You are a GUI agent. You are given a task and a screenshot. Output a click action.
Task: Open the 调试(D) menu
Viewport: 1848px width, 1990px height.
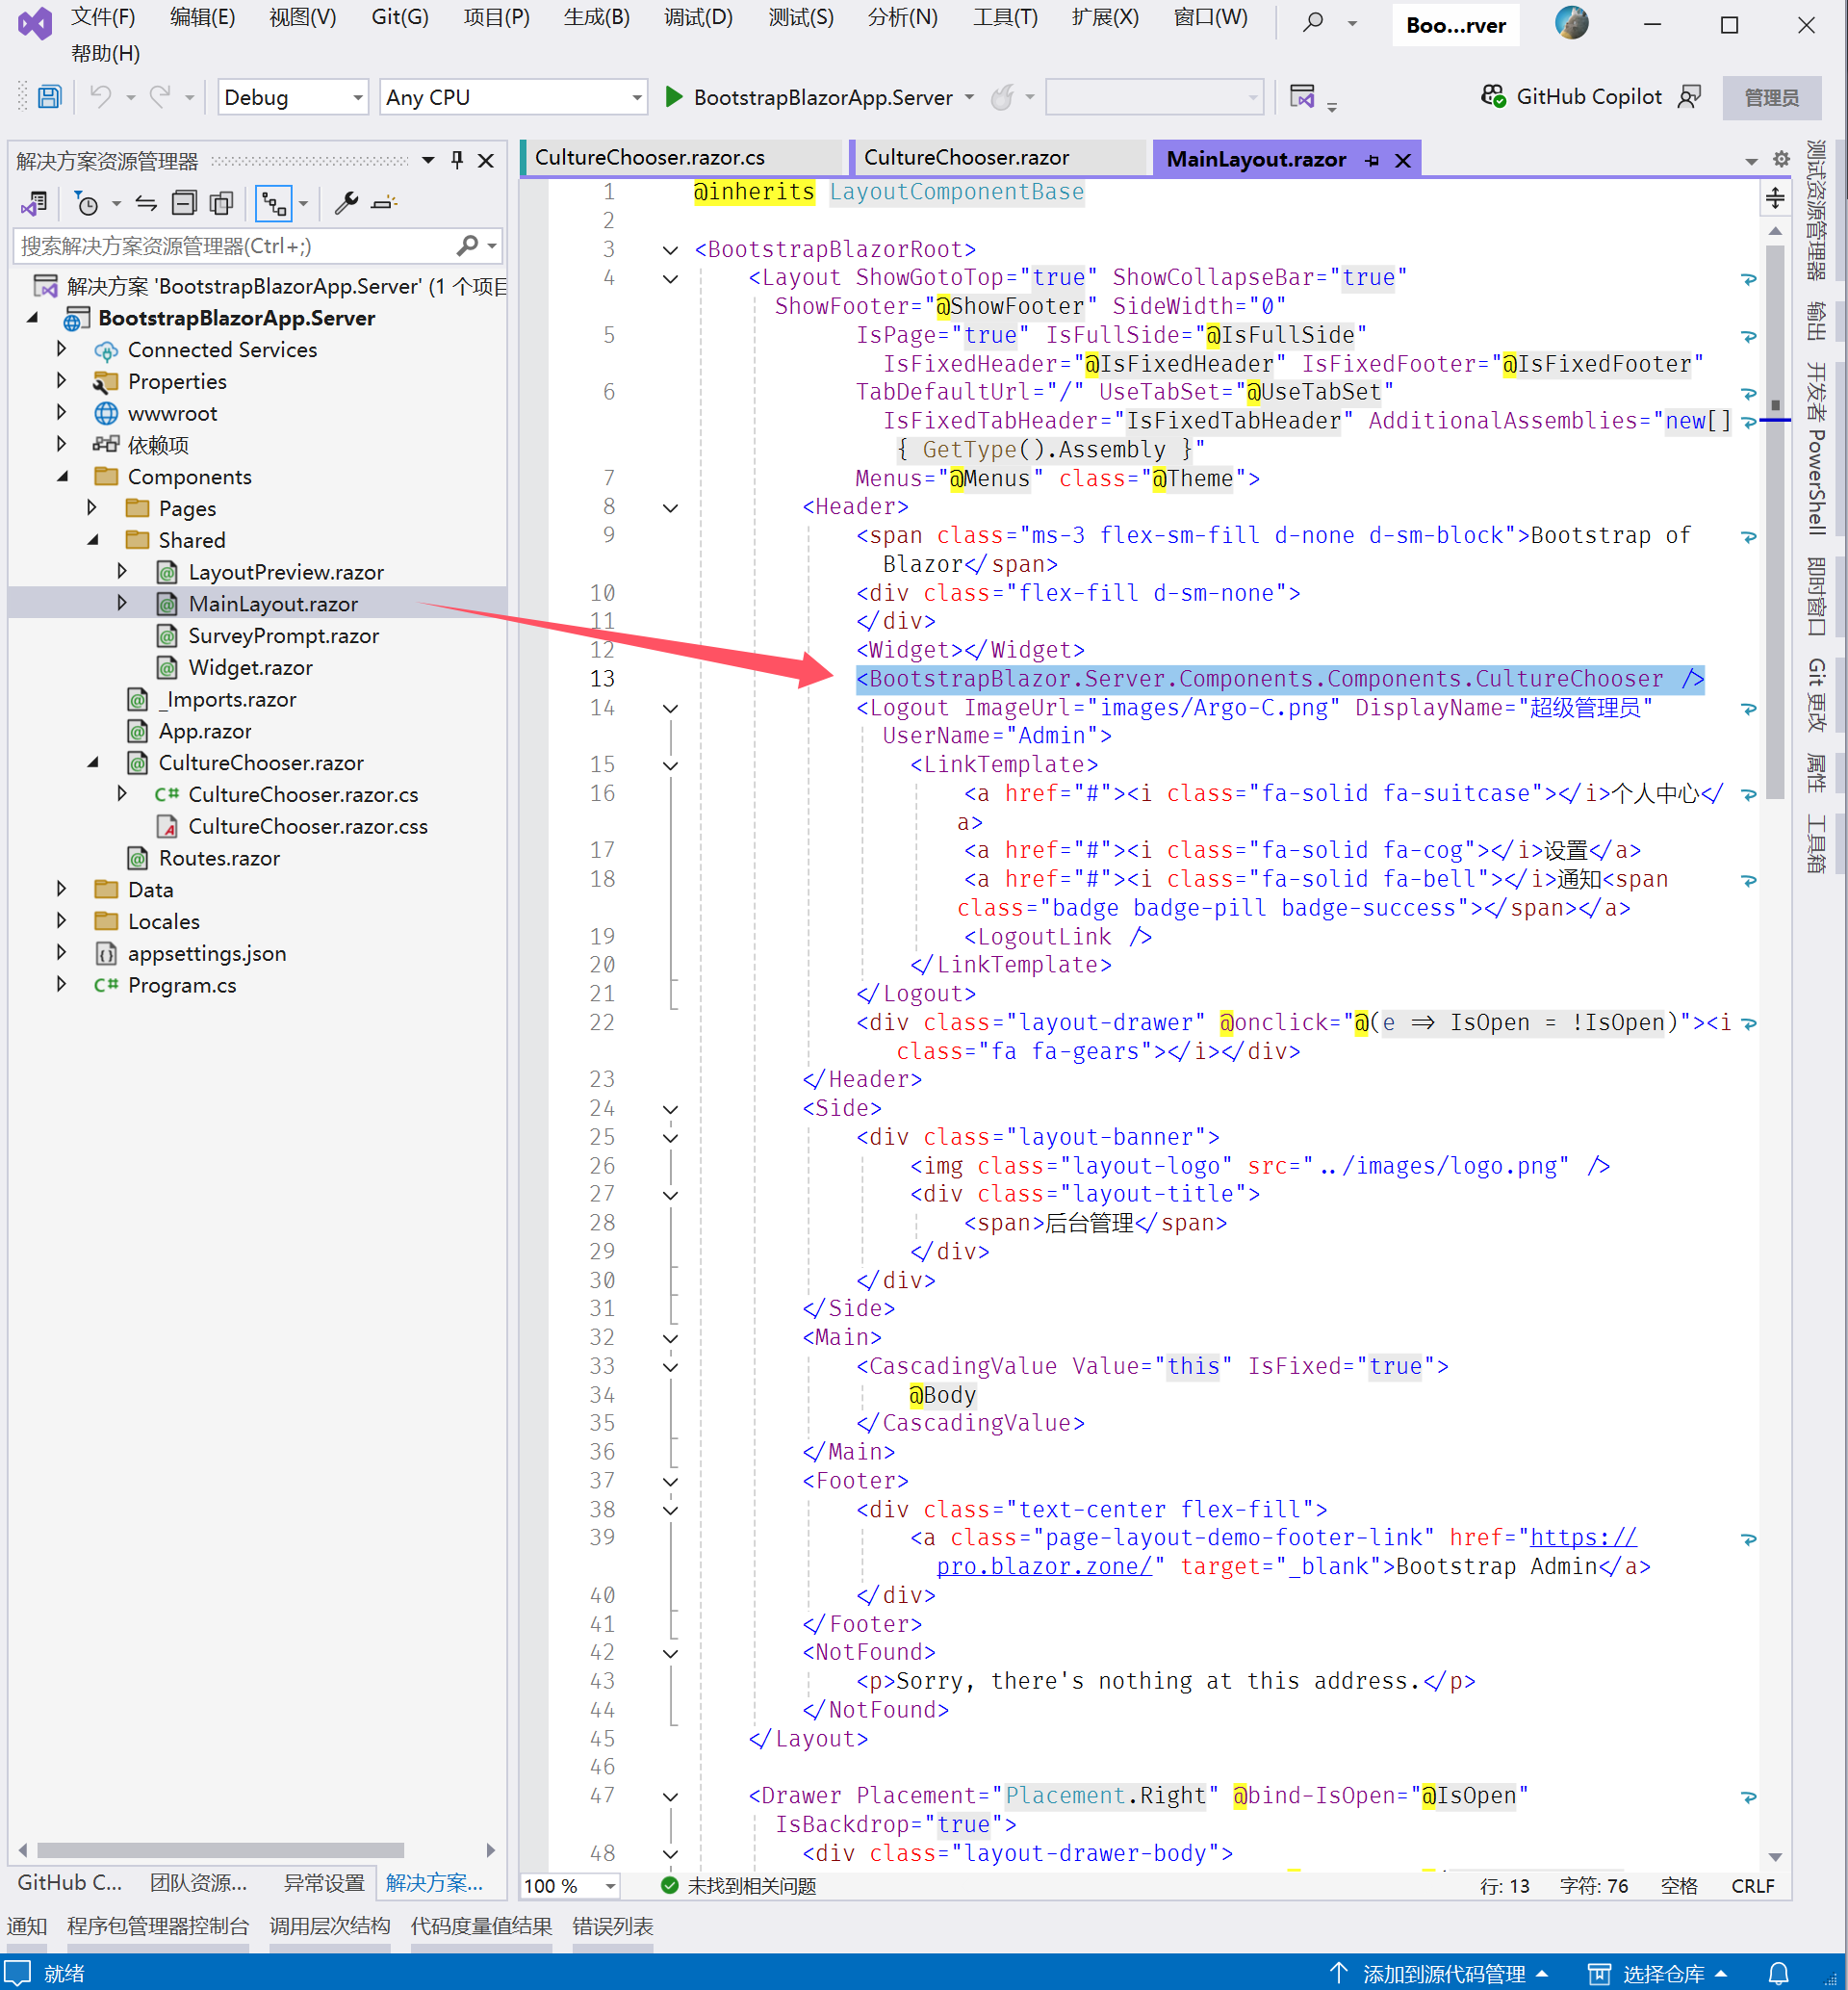click(x=698, y=18)
